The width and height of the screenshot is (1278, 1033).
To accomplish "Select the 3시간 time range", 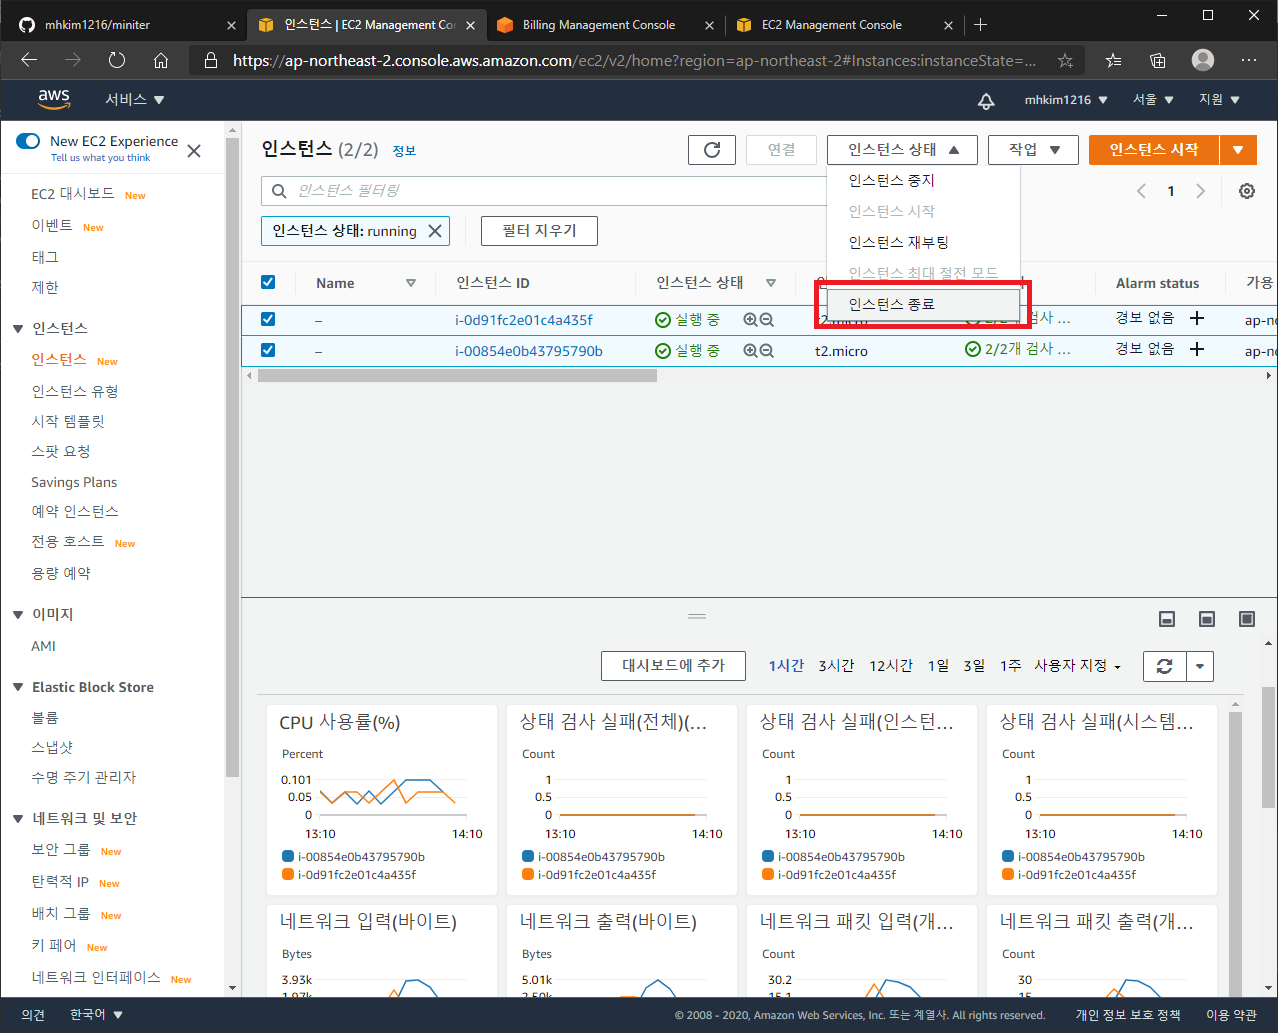I will 836,666.
